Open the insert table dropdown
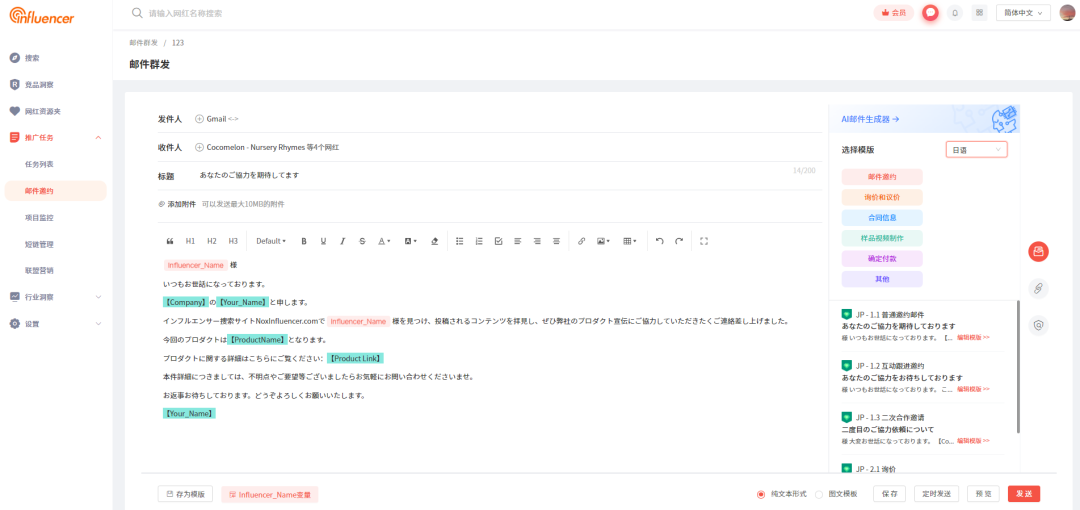 pos(630,241)
